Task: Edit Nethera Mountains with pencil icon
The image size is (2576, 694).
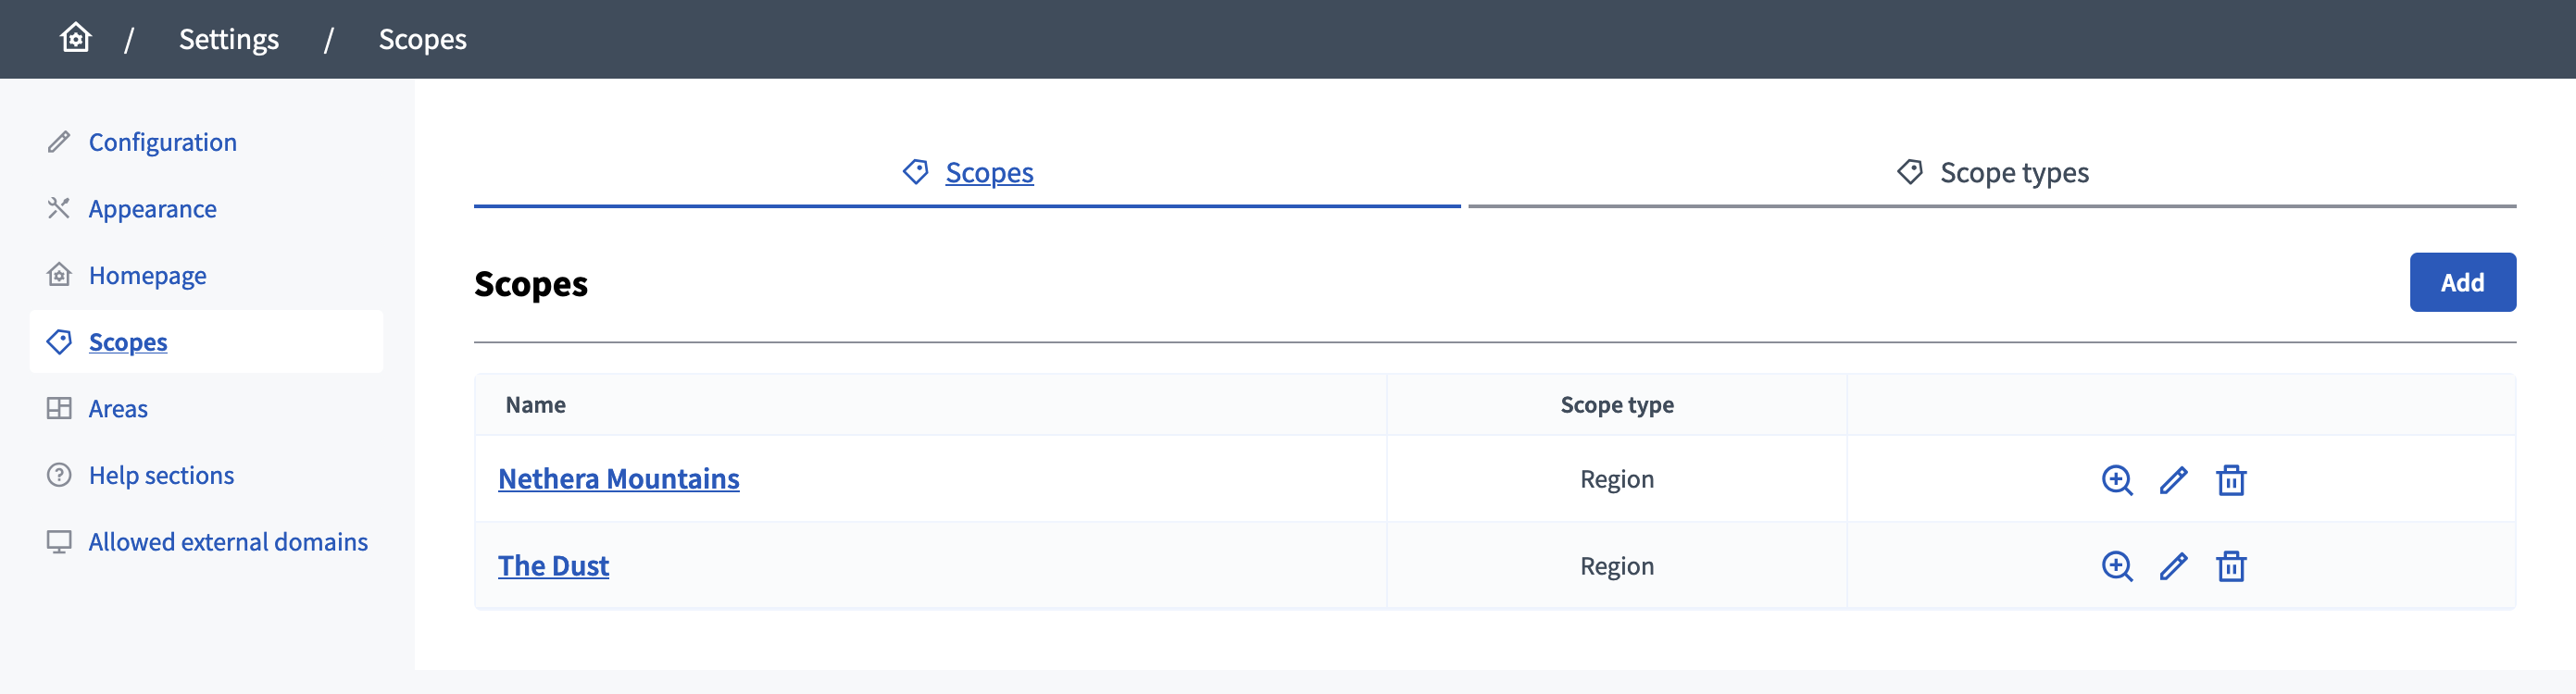Action: tap(2173, 480)
